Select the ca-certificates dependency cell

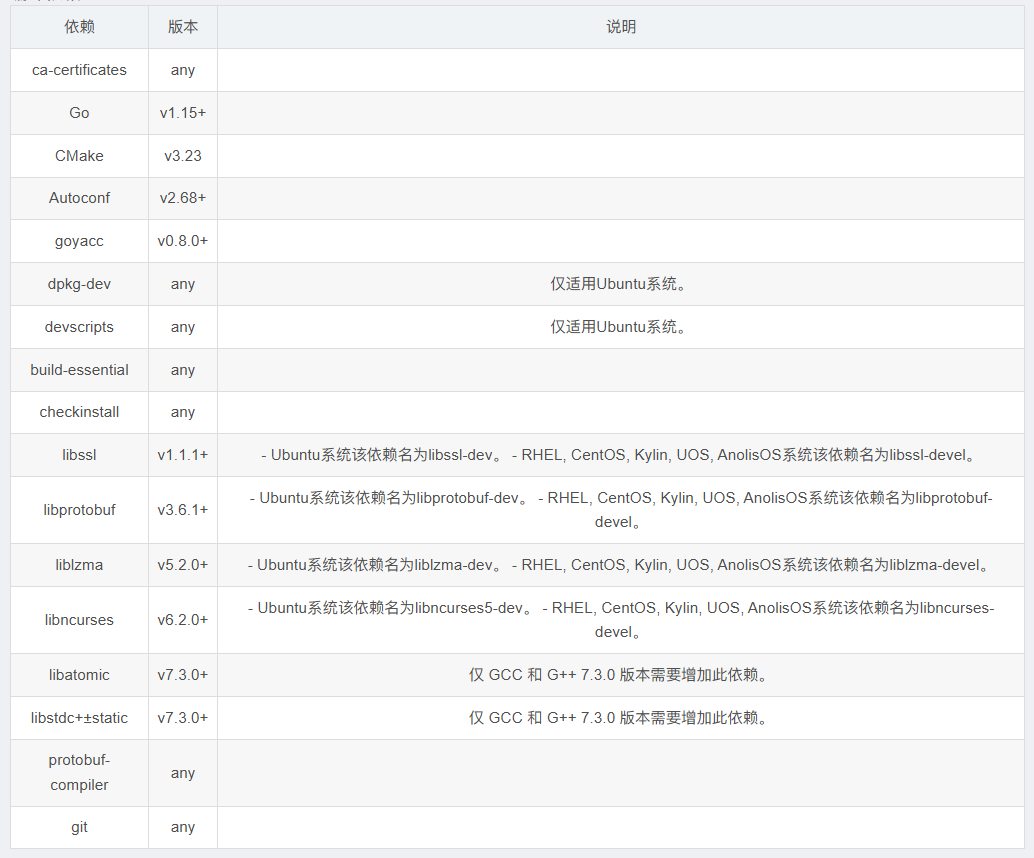(79, 70)
